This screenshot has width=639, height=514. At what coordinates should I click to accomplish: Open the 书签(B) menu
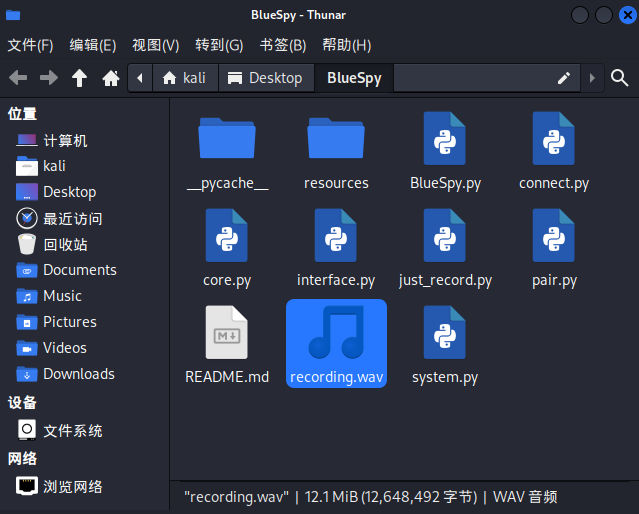tap(281, 45)
